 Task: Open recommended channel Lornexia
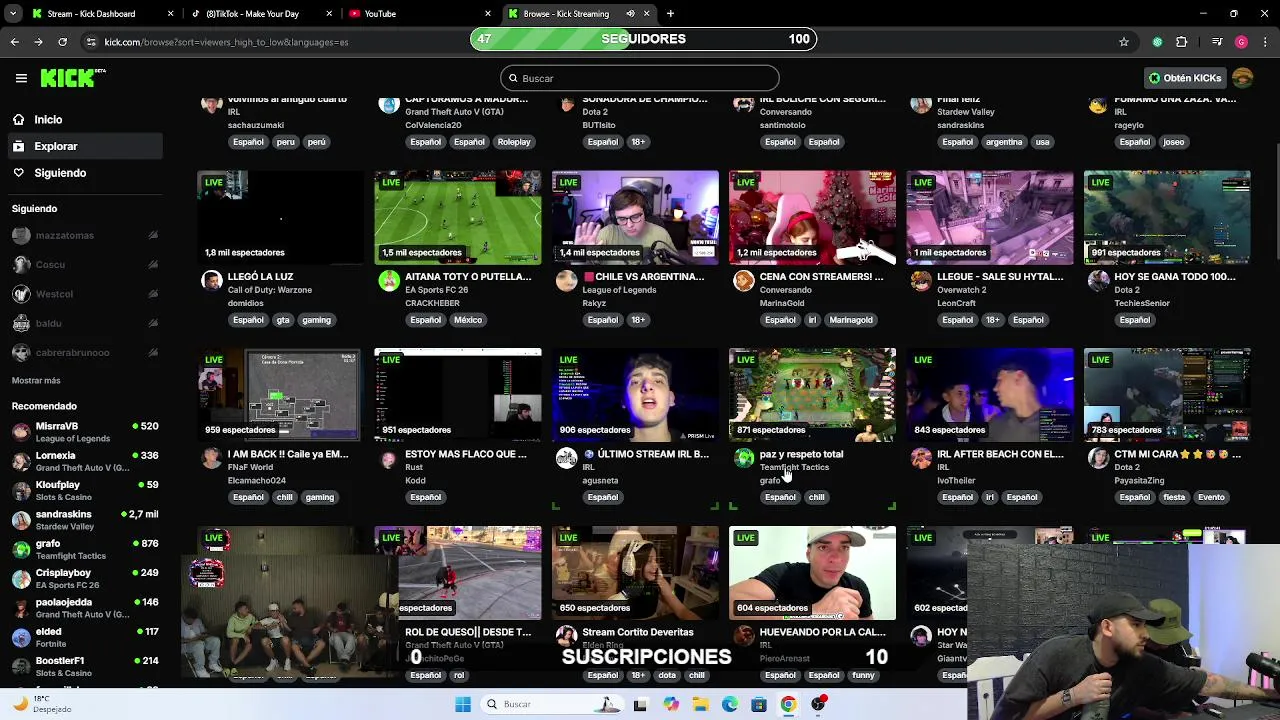(x=85, y=461)
